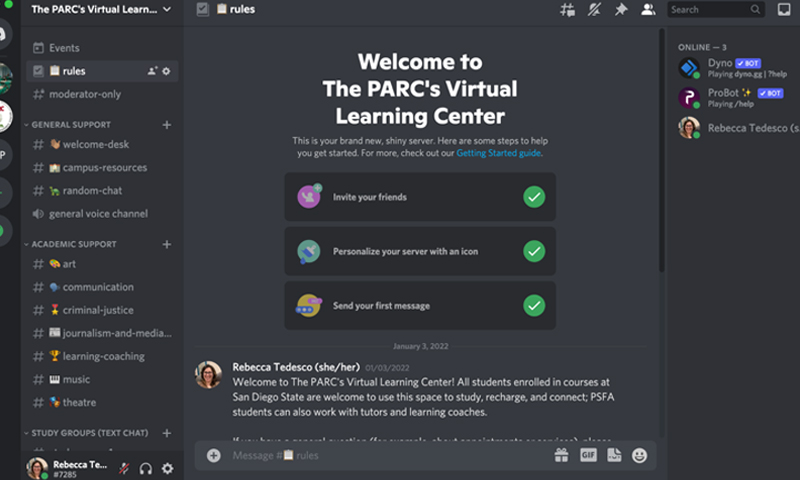Image resolution: width=800 pixels, height=480 pixels.
Task: Open the Threads icon in channel header
Action: pyautogui.click(x=567, y=9)
